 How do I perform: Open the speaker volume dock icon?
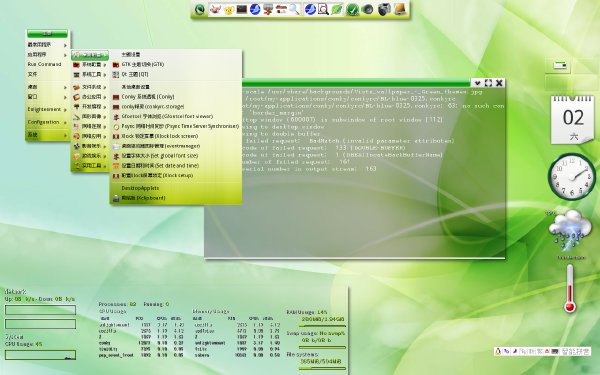(368, 10)
